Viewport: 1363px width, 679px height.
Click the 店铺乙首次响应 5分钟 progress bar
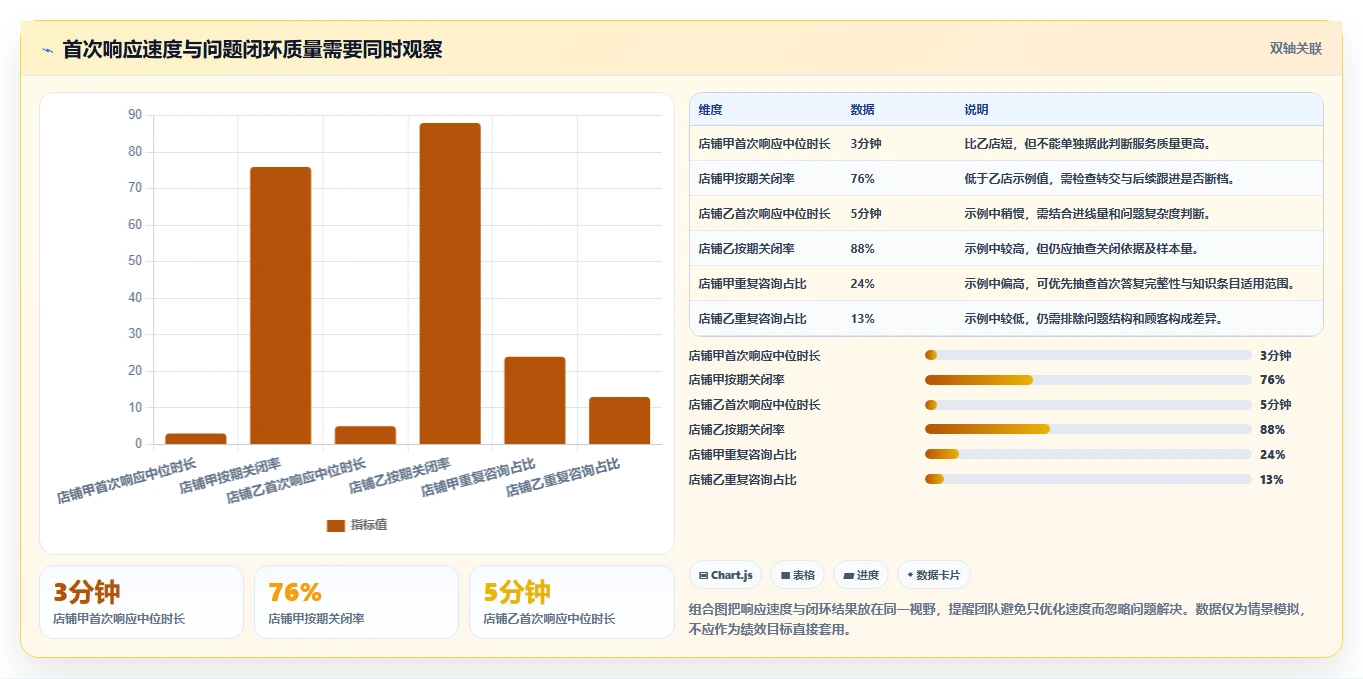[1088, 405]
